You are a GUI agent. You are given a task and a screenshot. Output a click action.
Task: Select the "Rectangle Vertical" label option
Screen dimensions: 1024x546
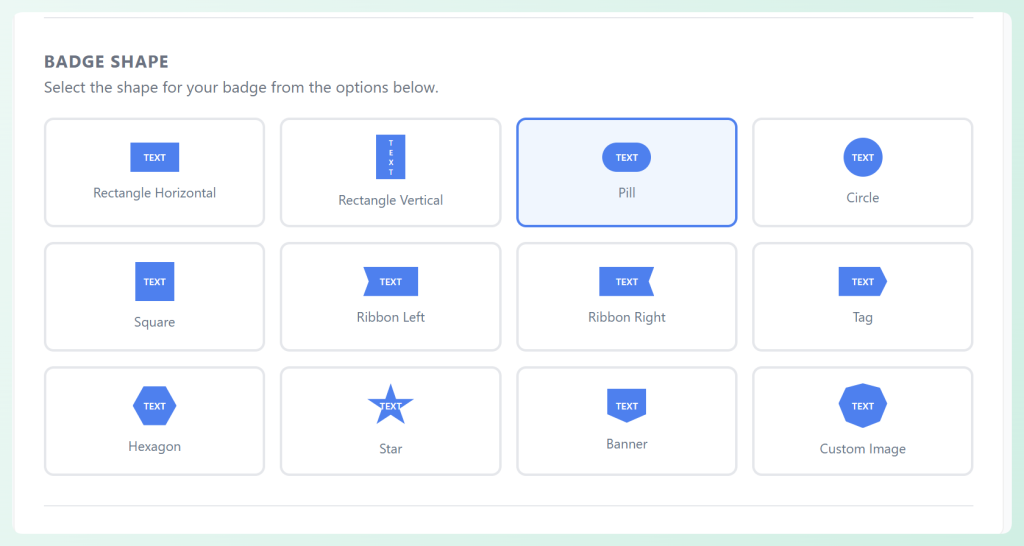coord(390,200)
